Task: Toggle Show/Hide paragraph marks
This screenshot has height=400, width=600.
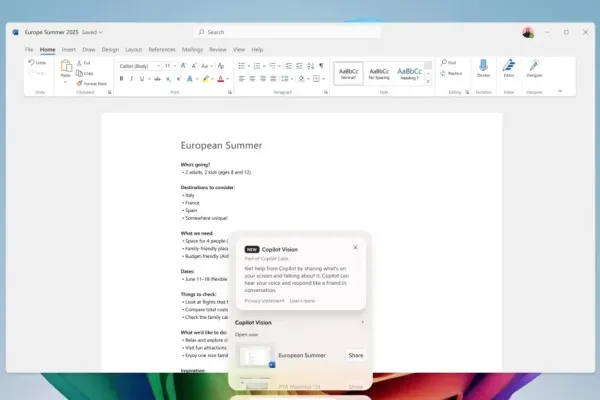Action: point(321,66)
